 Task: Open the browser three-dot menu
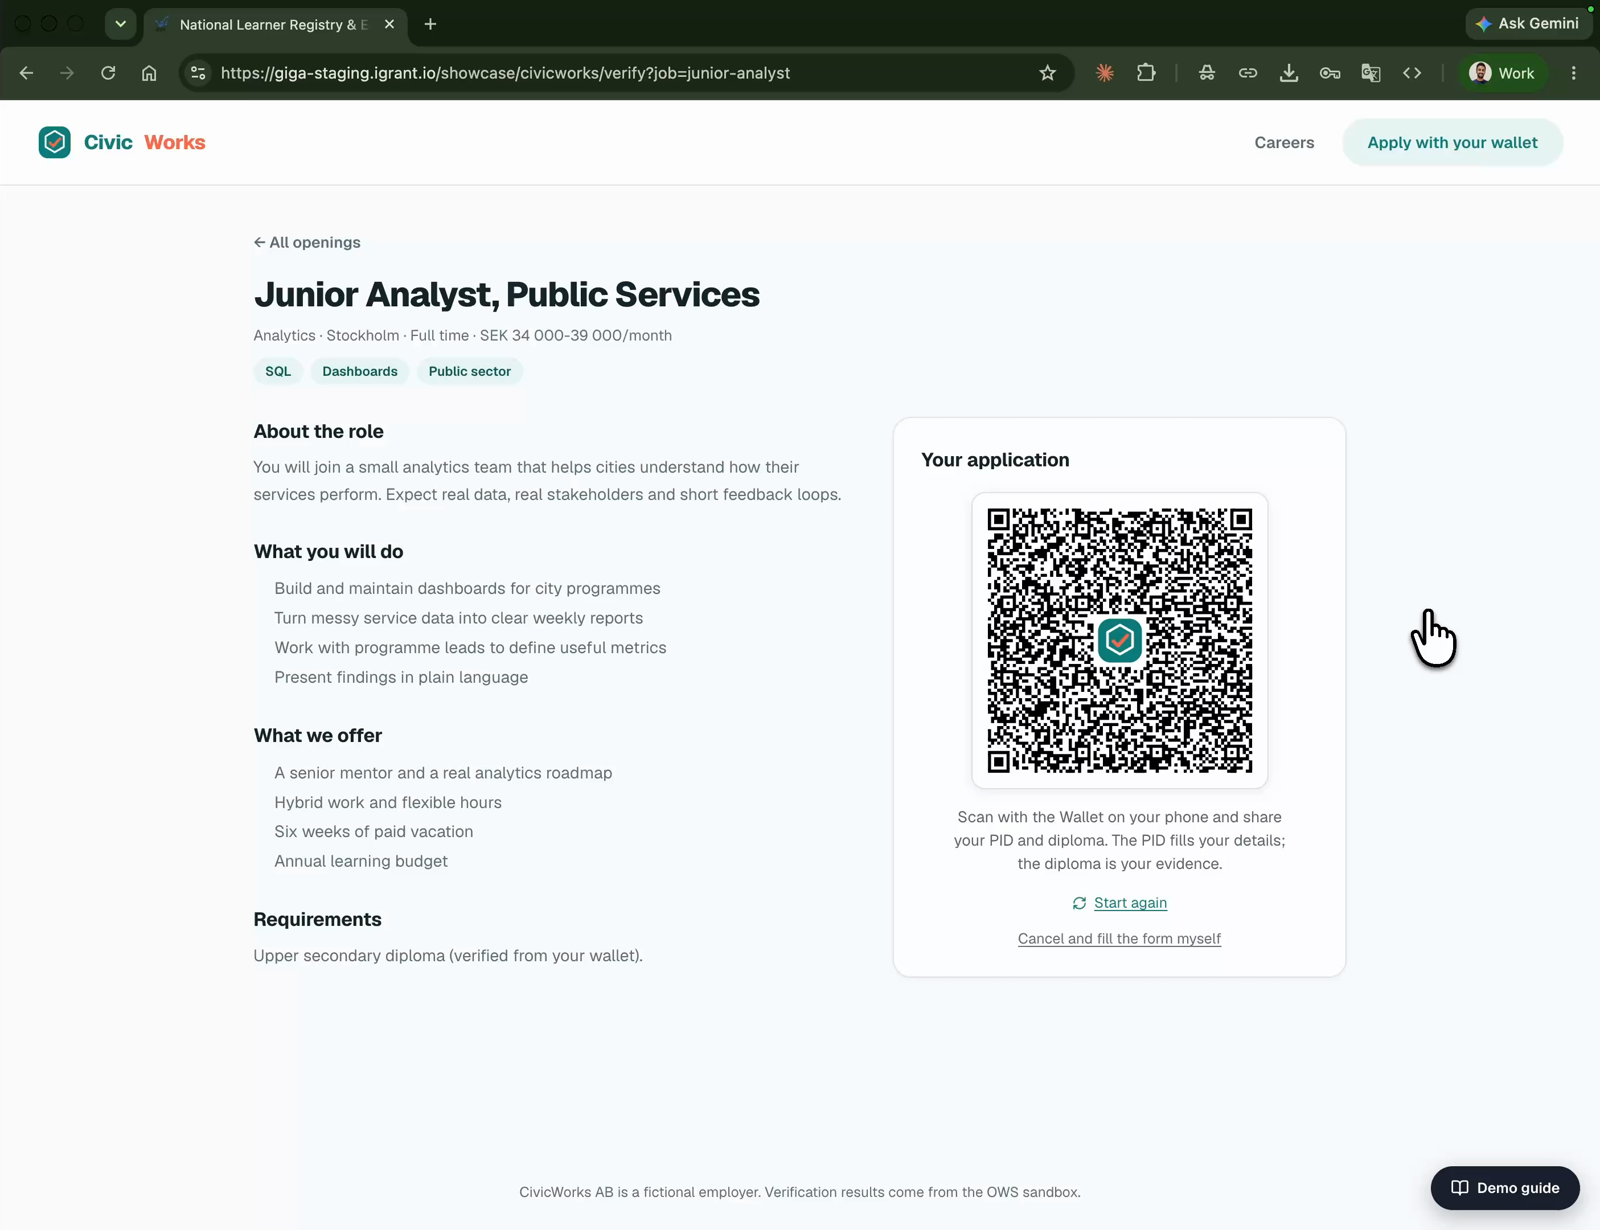pos(1574,73)
